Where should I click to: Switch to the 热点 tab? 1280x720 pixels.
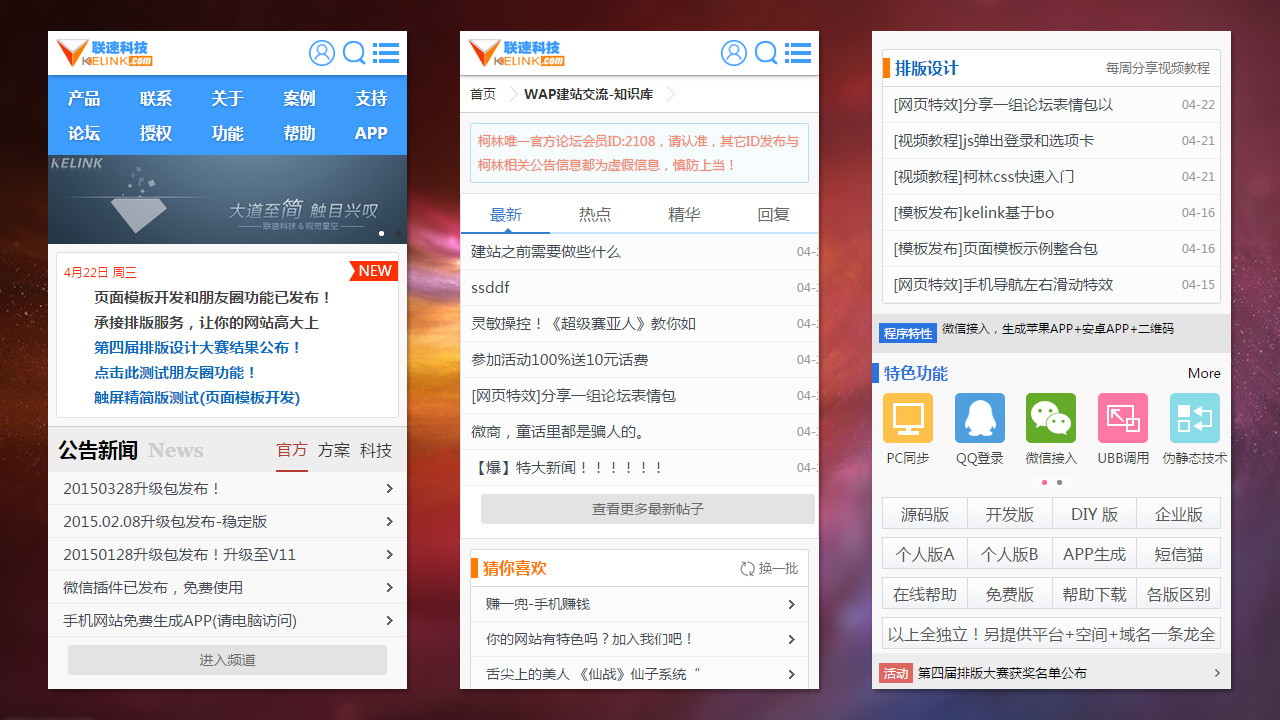tap(595, 214)
